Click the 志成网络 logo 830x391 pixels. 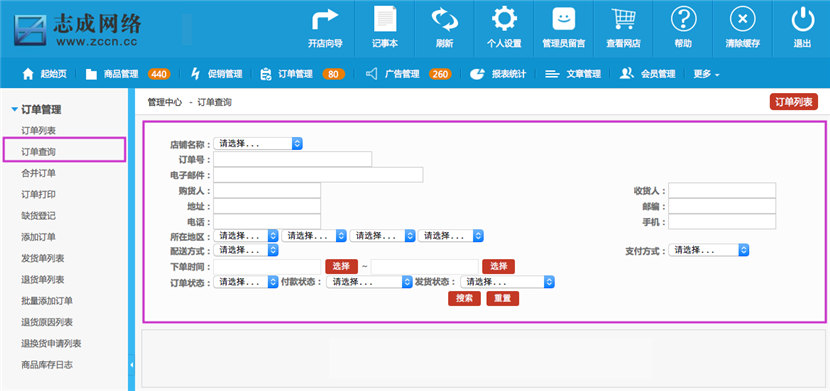[78, 29]
